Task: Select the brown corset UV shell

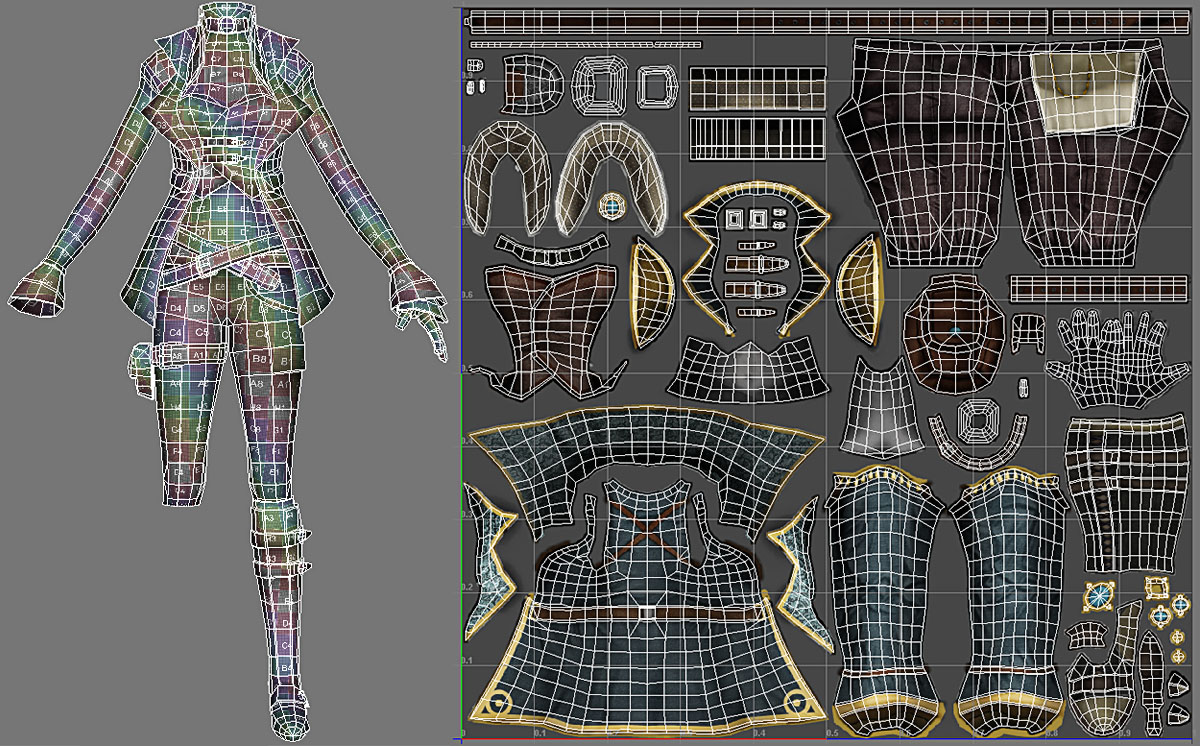Action: 545,325
